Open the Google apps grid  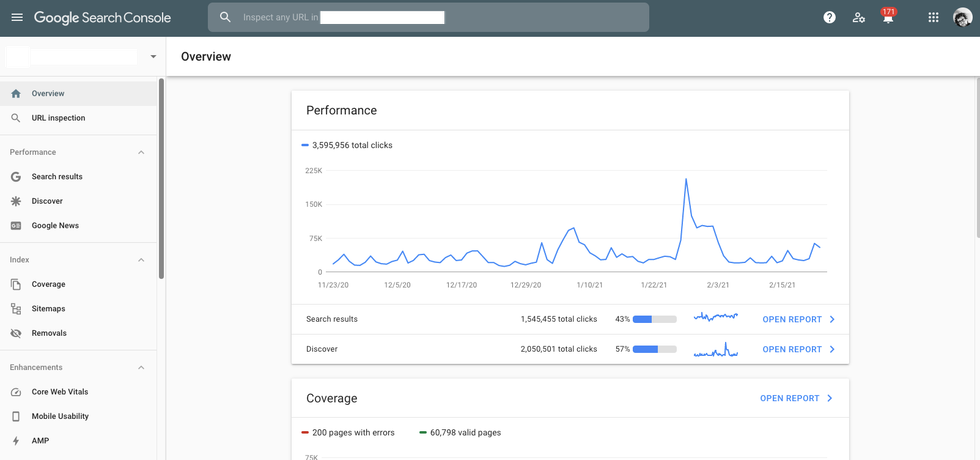pyautogui.click(x=933, y=18)
